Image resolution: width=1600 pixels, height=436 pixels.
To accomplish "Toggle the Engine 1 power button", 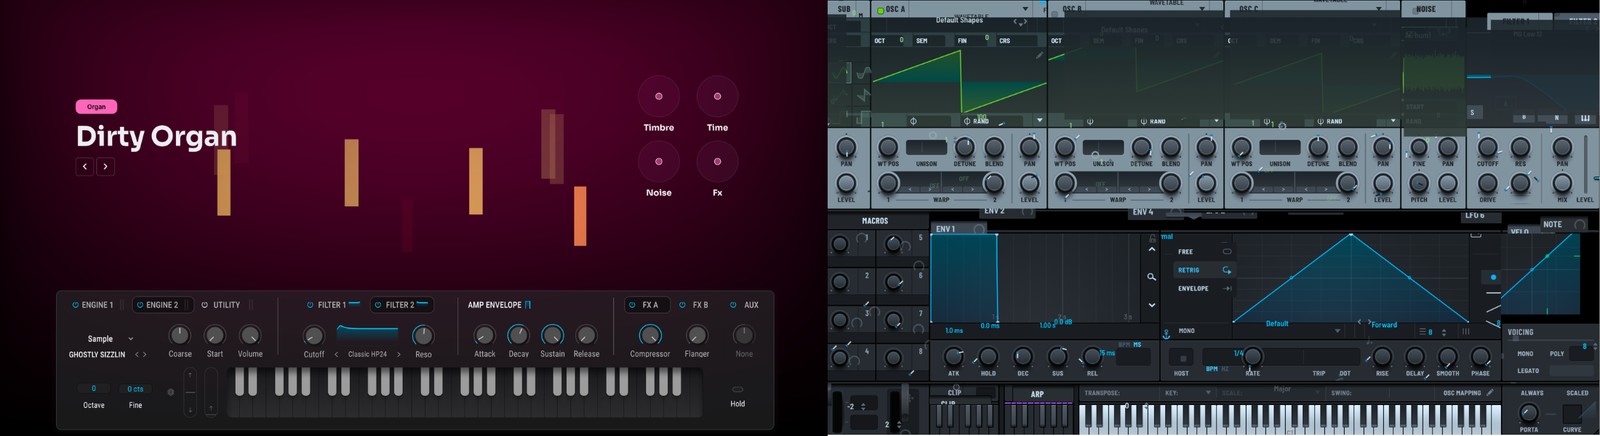I will point(75,305).
